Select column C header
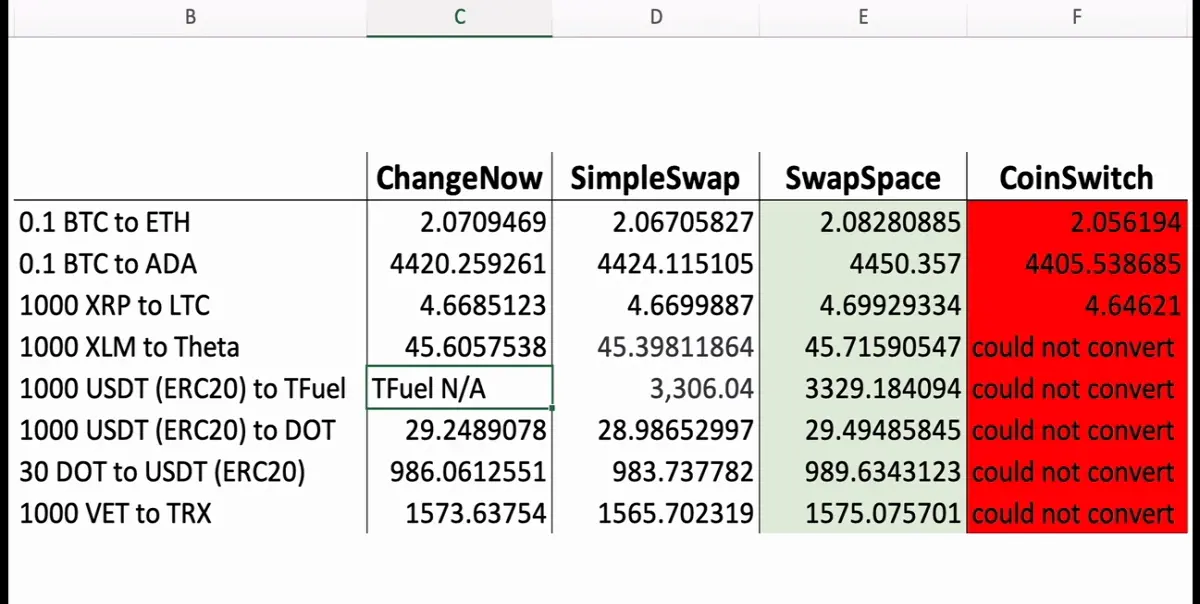This screenshot has width=1200, height=604. (459, 18)
